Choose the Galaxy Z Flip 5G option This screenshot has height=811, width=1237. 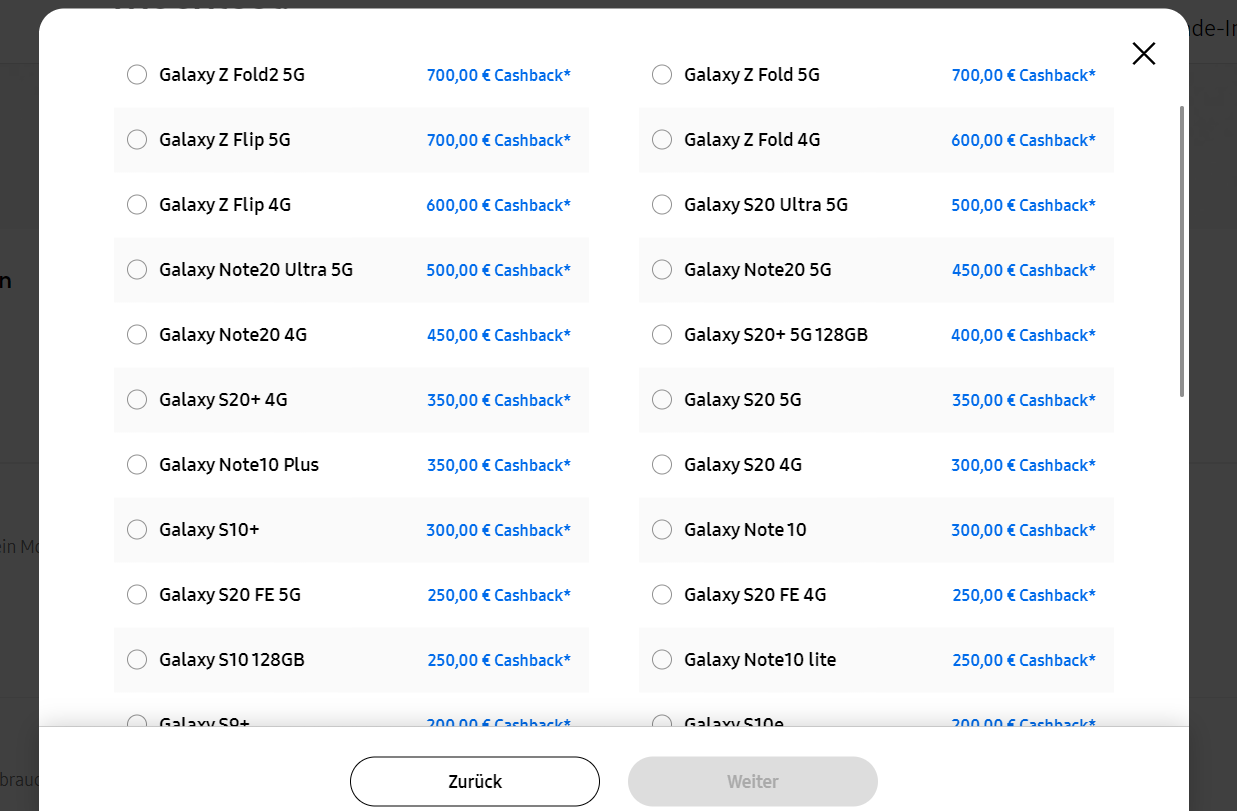tap(137, 140)
